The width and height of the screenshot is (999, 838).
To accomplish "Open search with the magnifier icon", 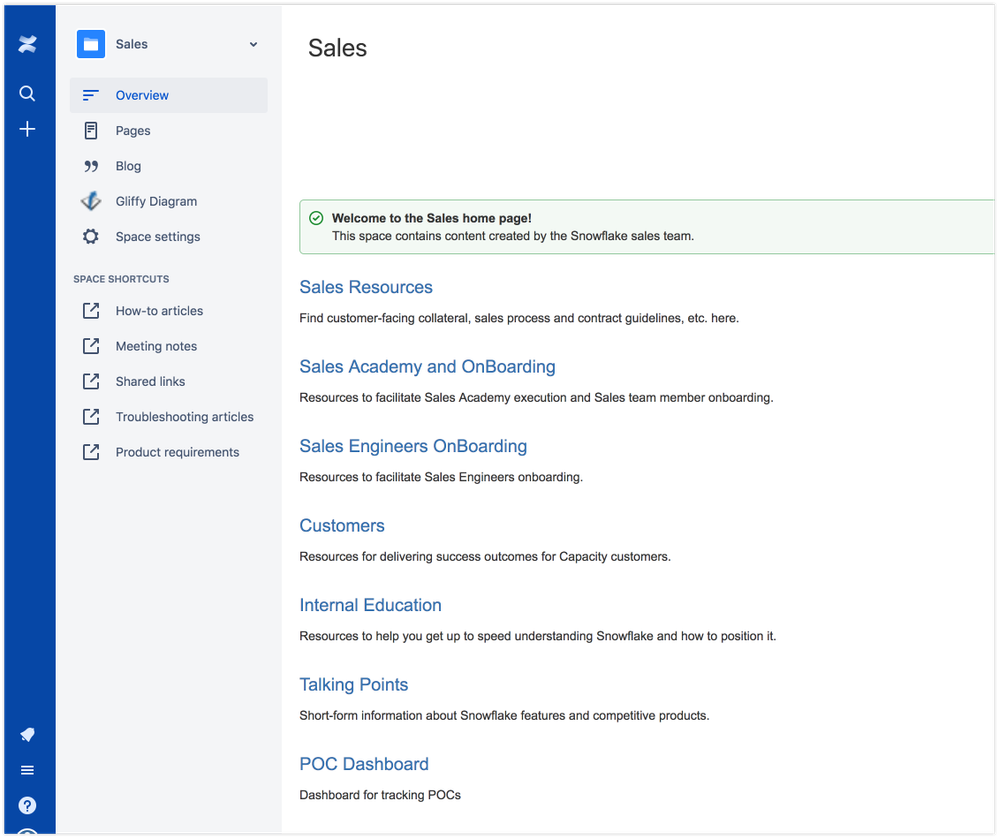I will (x=27, y=94).
